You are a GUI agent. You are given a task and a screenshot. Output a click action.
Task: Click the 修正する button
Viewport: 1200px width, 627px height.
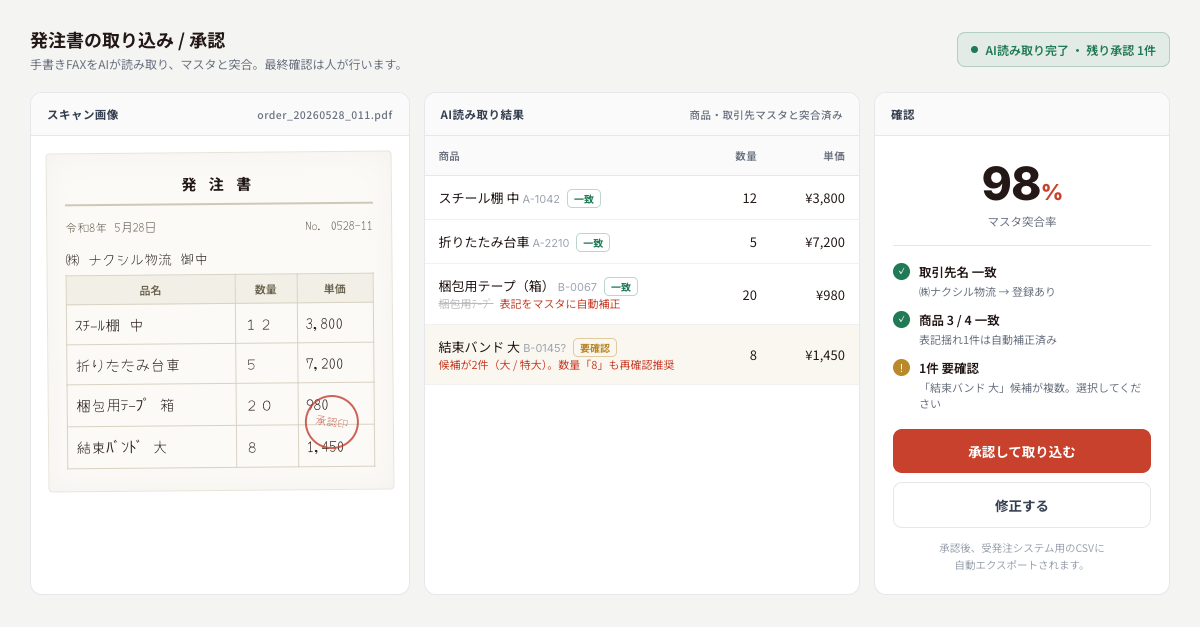pos(1021,505)
